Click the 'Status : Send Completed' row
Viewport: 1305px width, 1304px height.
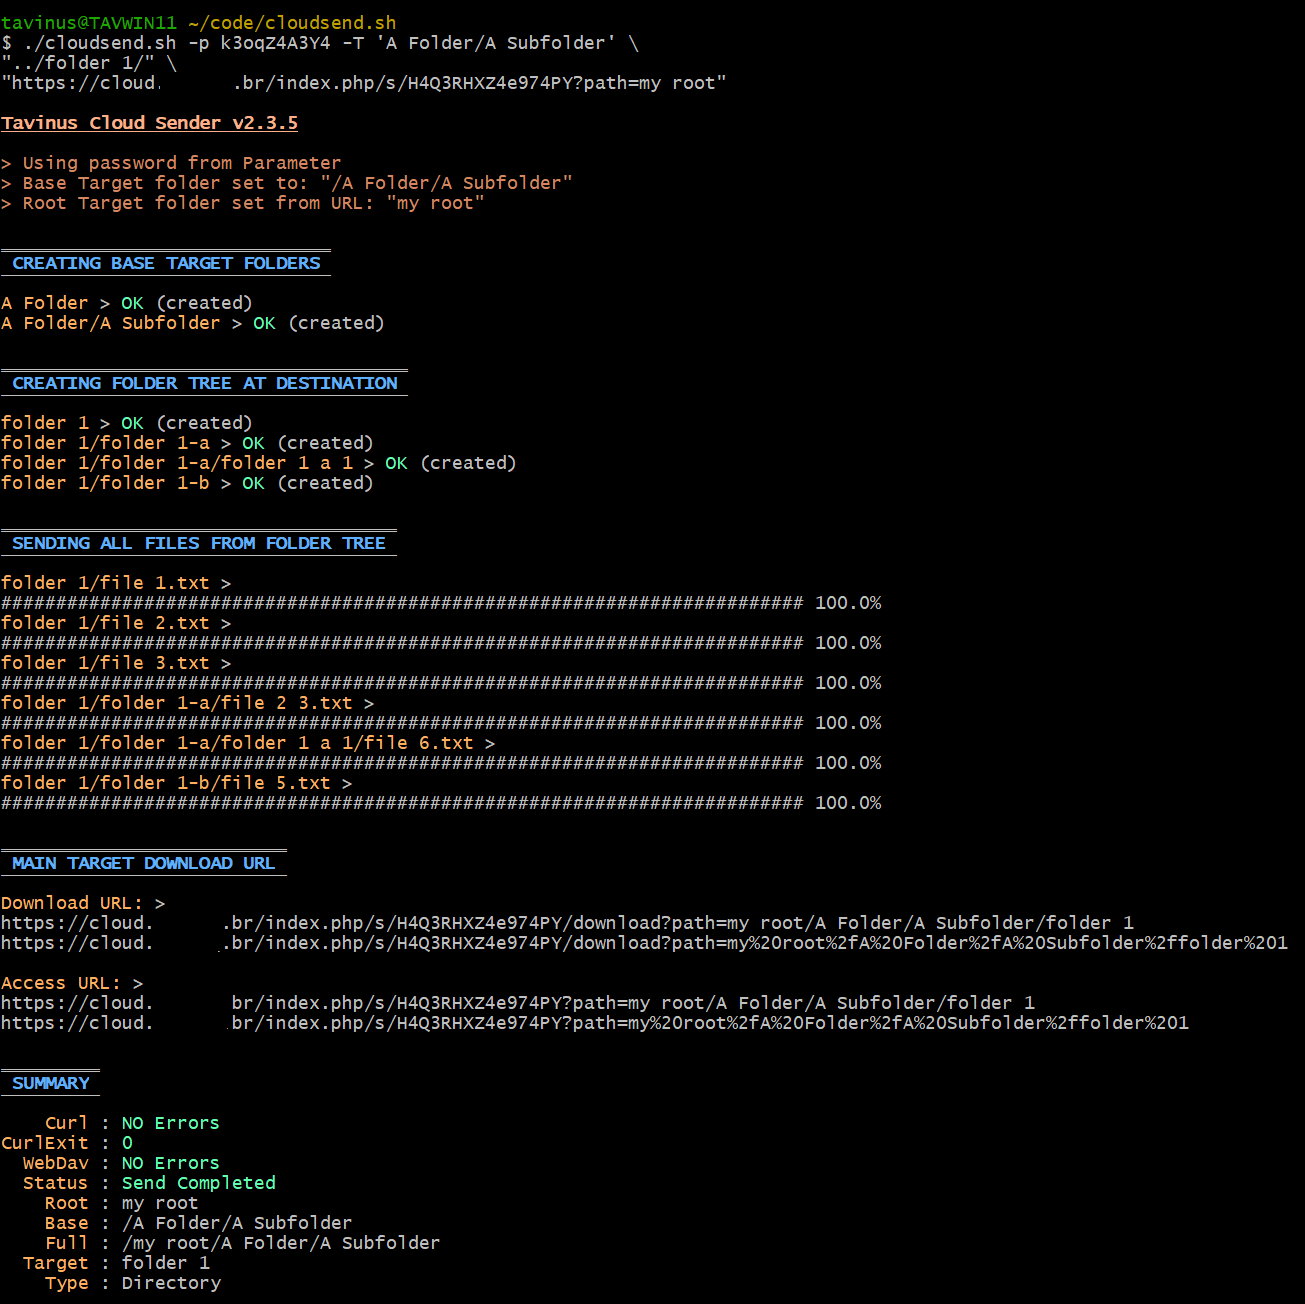149,1183
